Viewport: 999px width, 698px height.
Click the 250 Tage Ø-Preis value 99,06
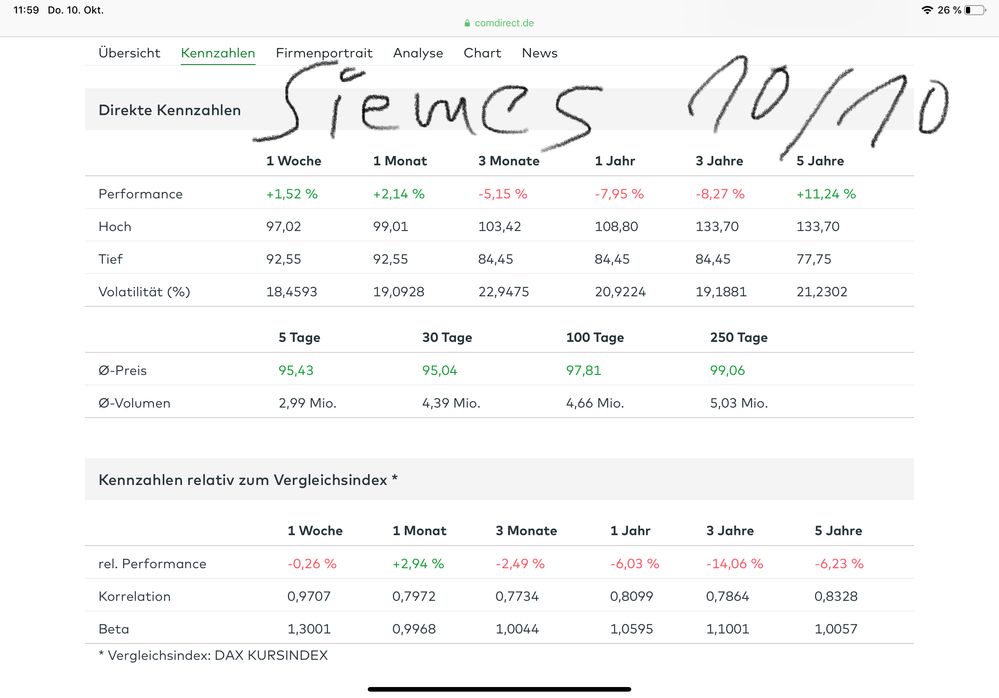coord(727,371)
